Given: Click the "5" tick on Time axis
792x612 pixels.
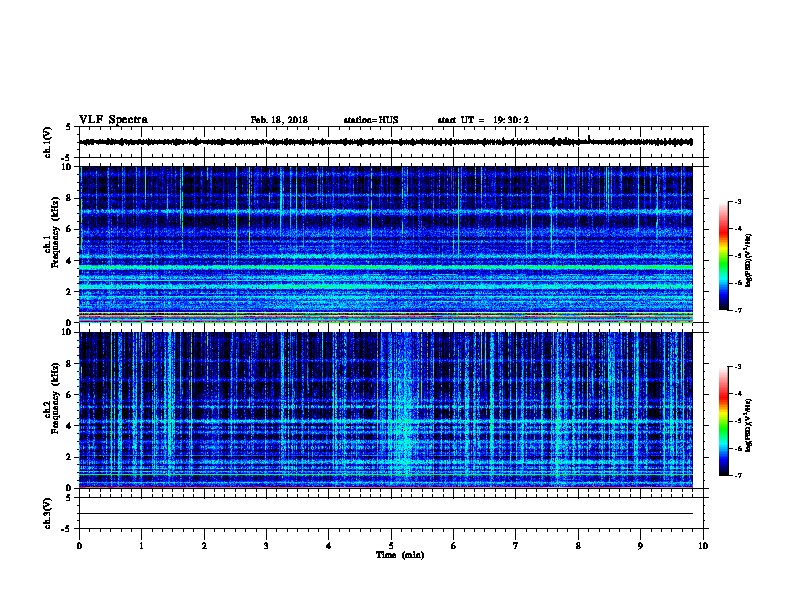Looking at the screenshot, I should [391, 546].
